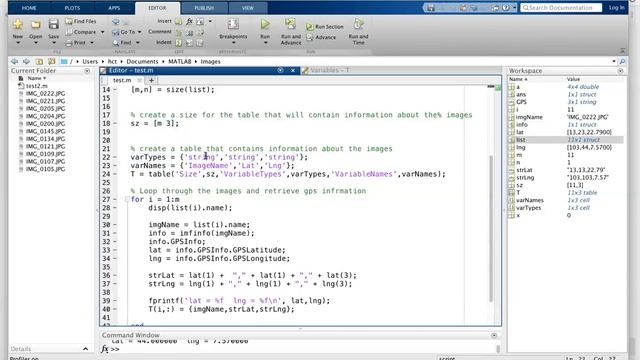The width and height of the screenshot is (640, 360).
Task: Click Run and Advance icon
Action: 291,24
